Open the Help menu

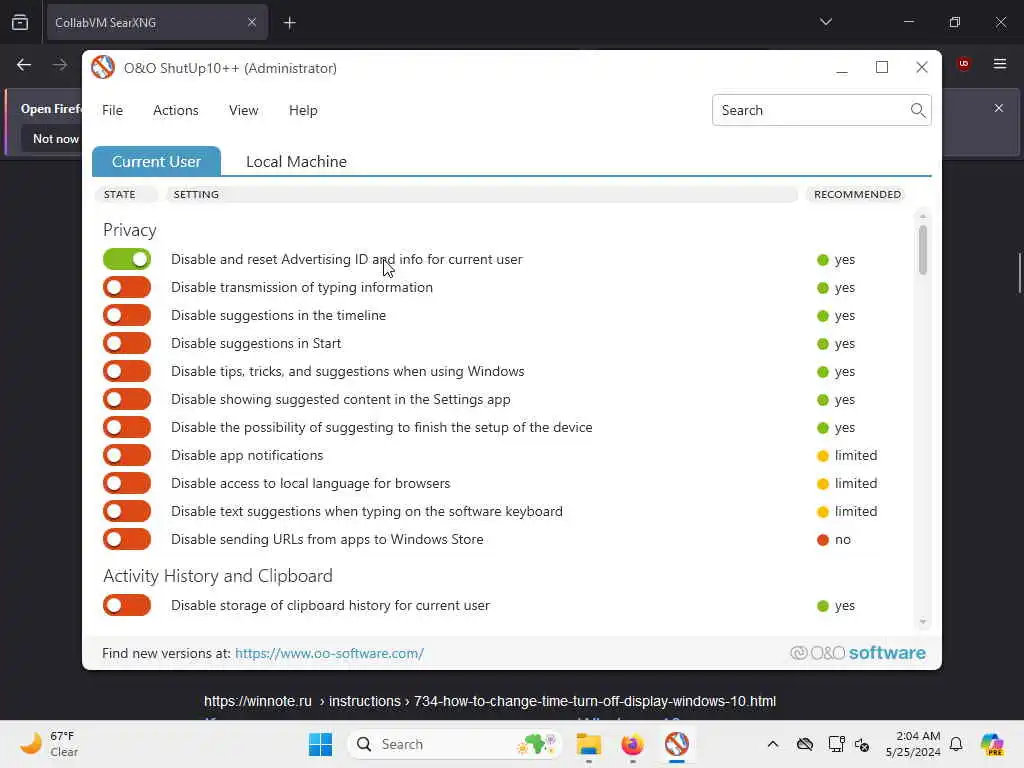[303, 110]
